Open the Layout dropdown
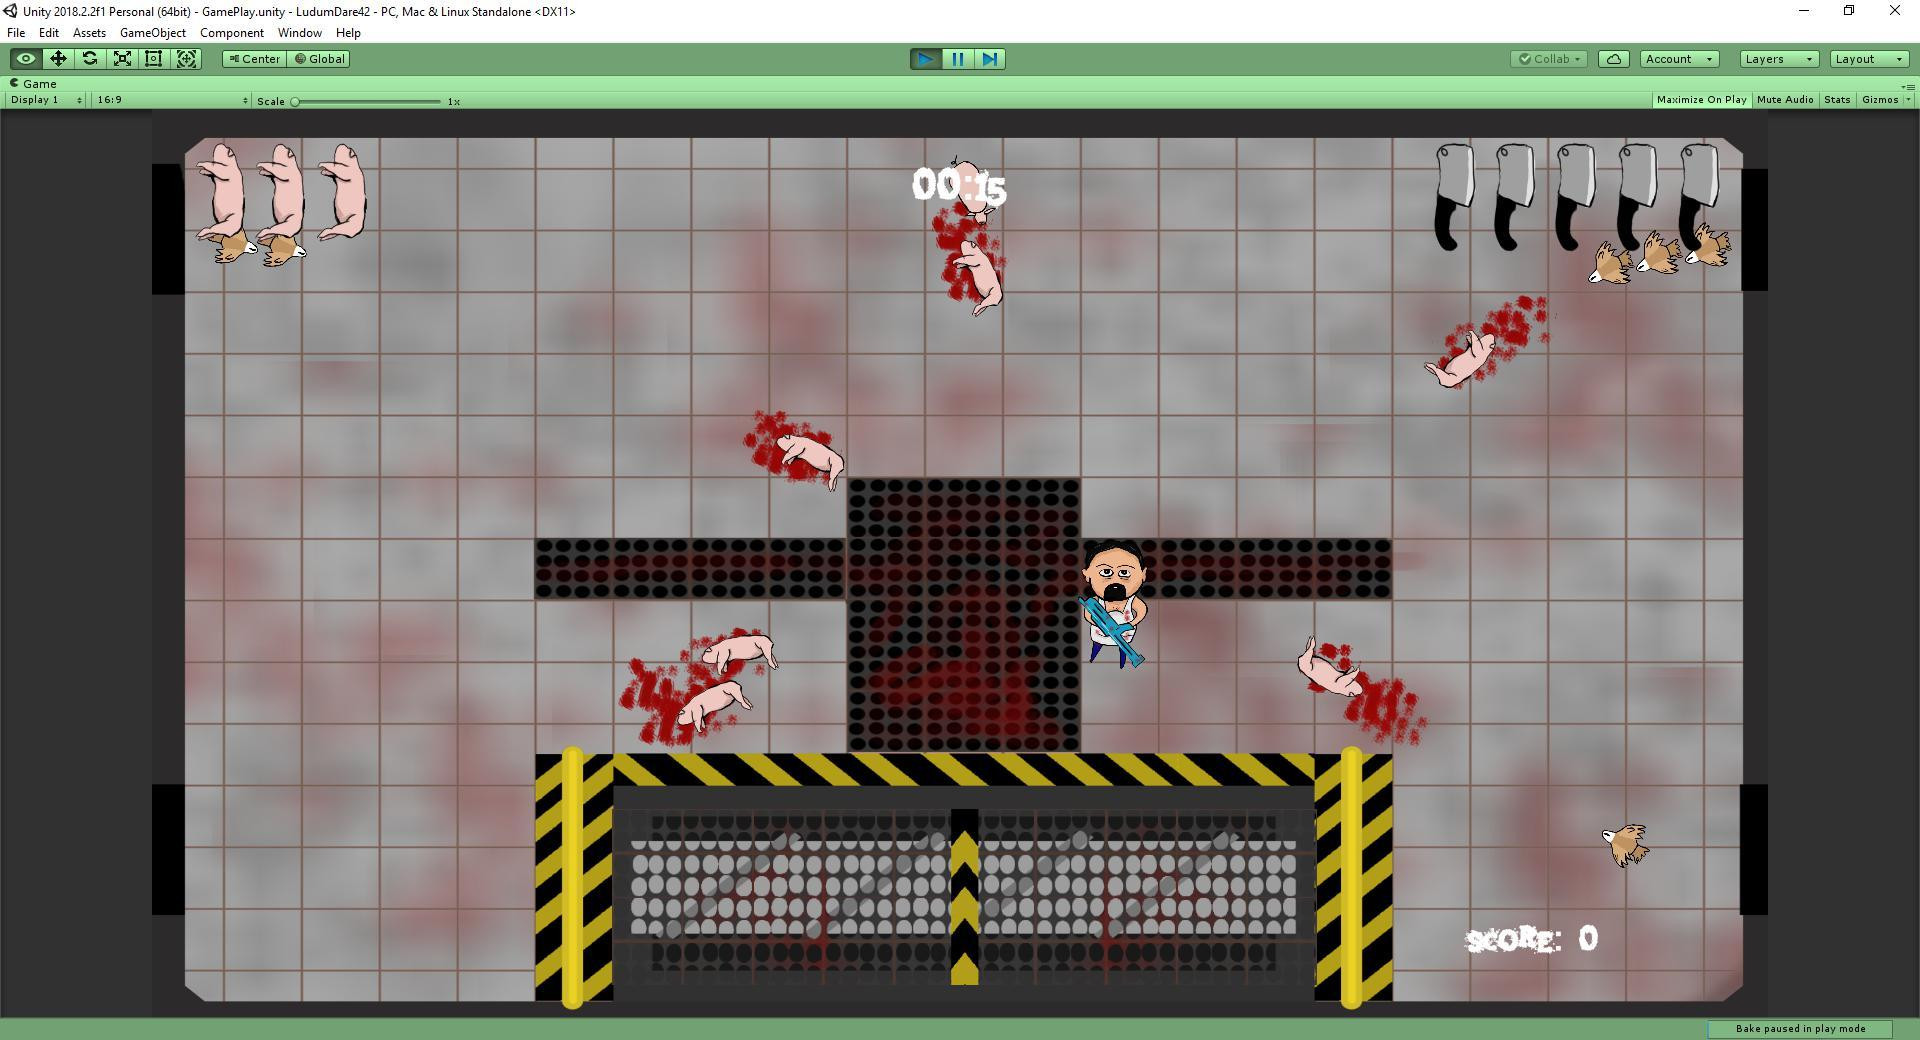Screen dimensions: 1920x1040 tap(1869, 59)
